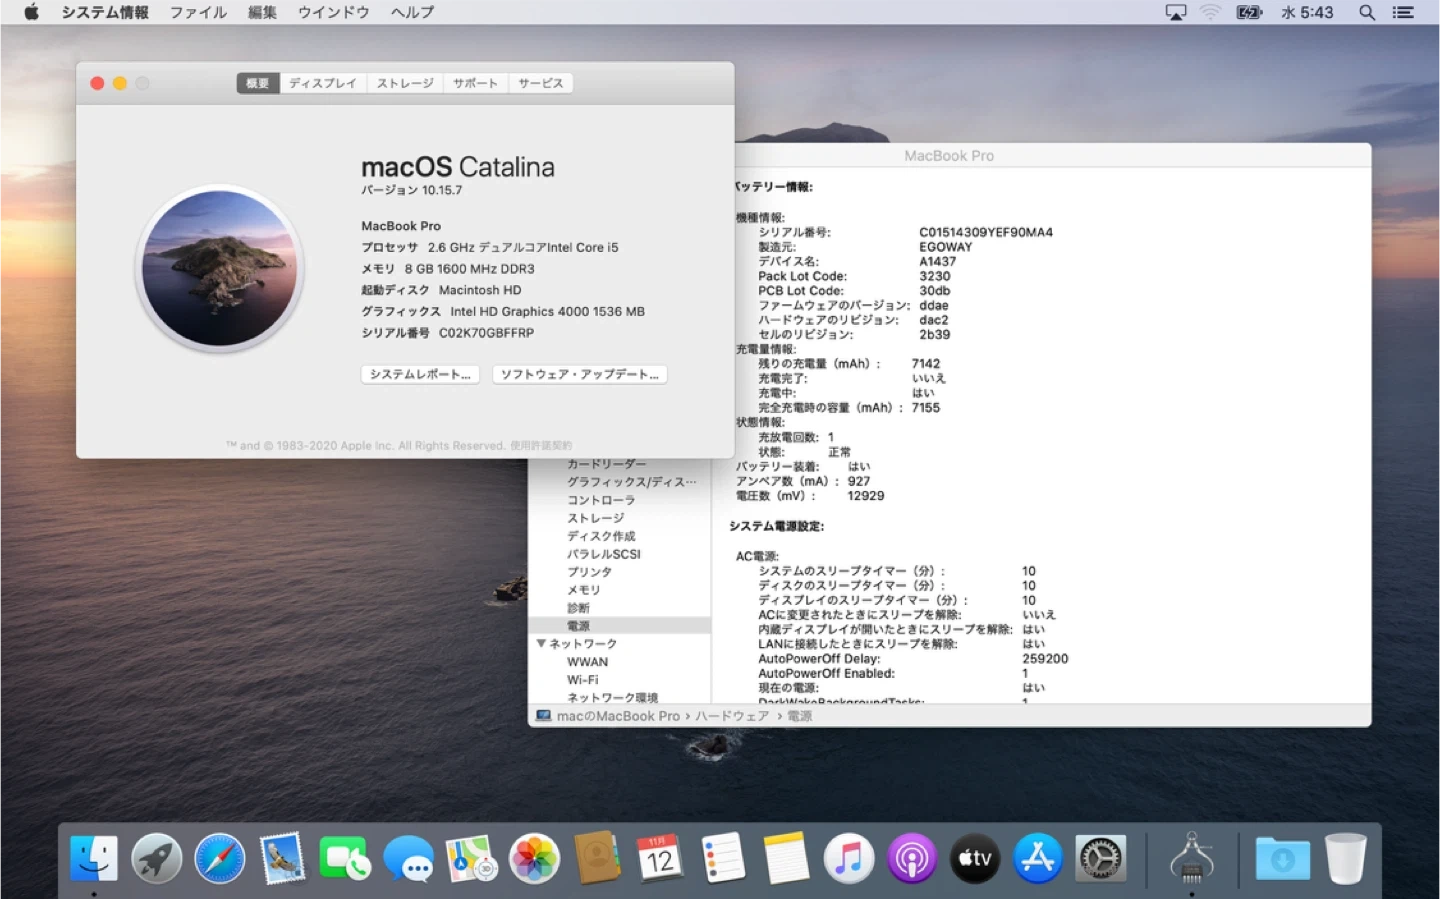Open the 使用許諾契約 license link
This screenshot has height=899, width=1440.
coord(541,446)
